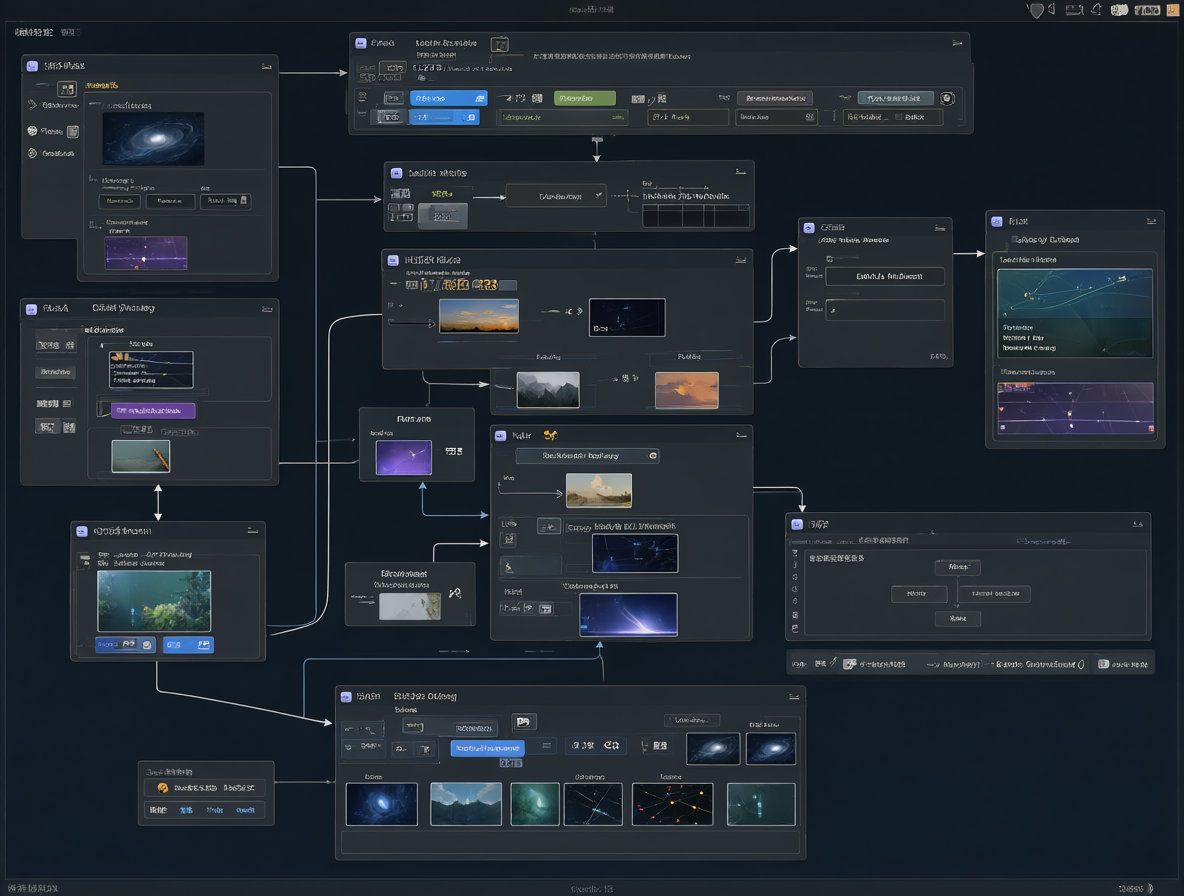Click the gray button below the yellow label near the grid

pos(442,216)
